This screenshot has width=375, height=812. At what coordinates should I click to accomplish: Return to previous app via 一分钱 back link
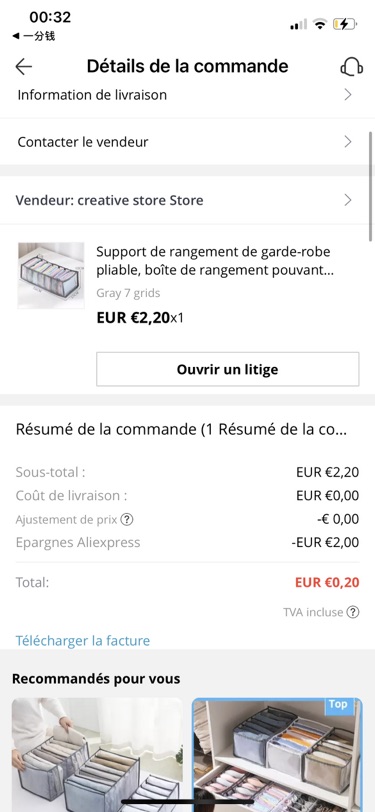[x=34, y=36]
